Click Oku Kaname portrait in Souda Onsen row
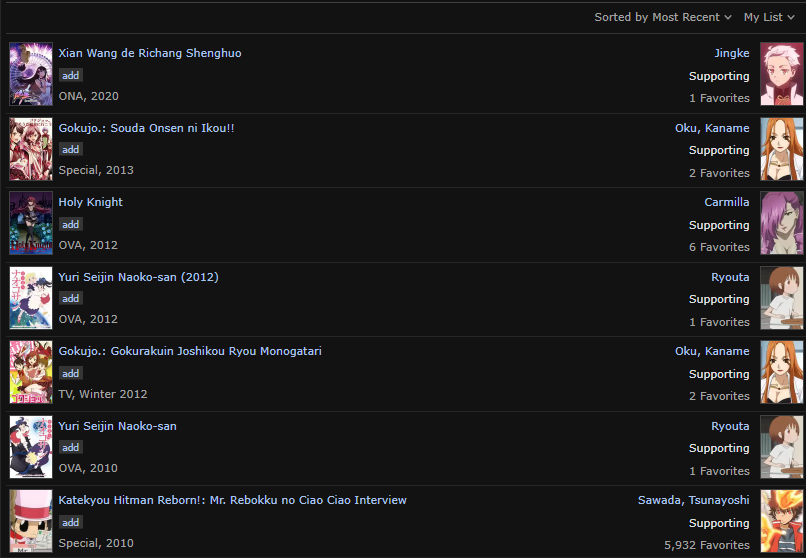Image resolution: width=806 pixels, height=558 pixels. pos(781,149)
